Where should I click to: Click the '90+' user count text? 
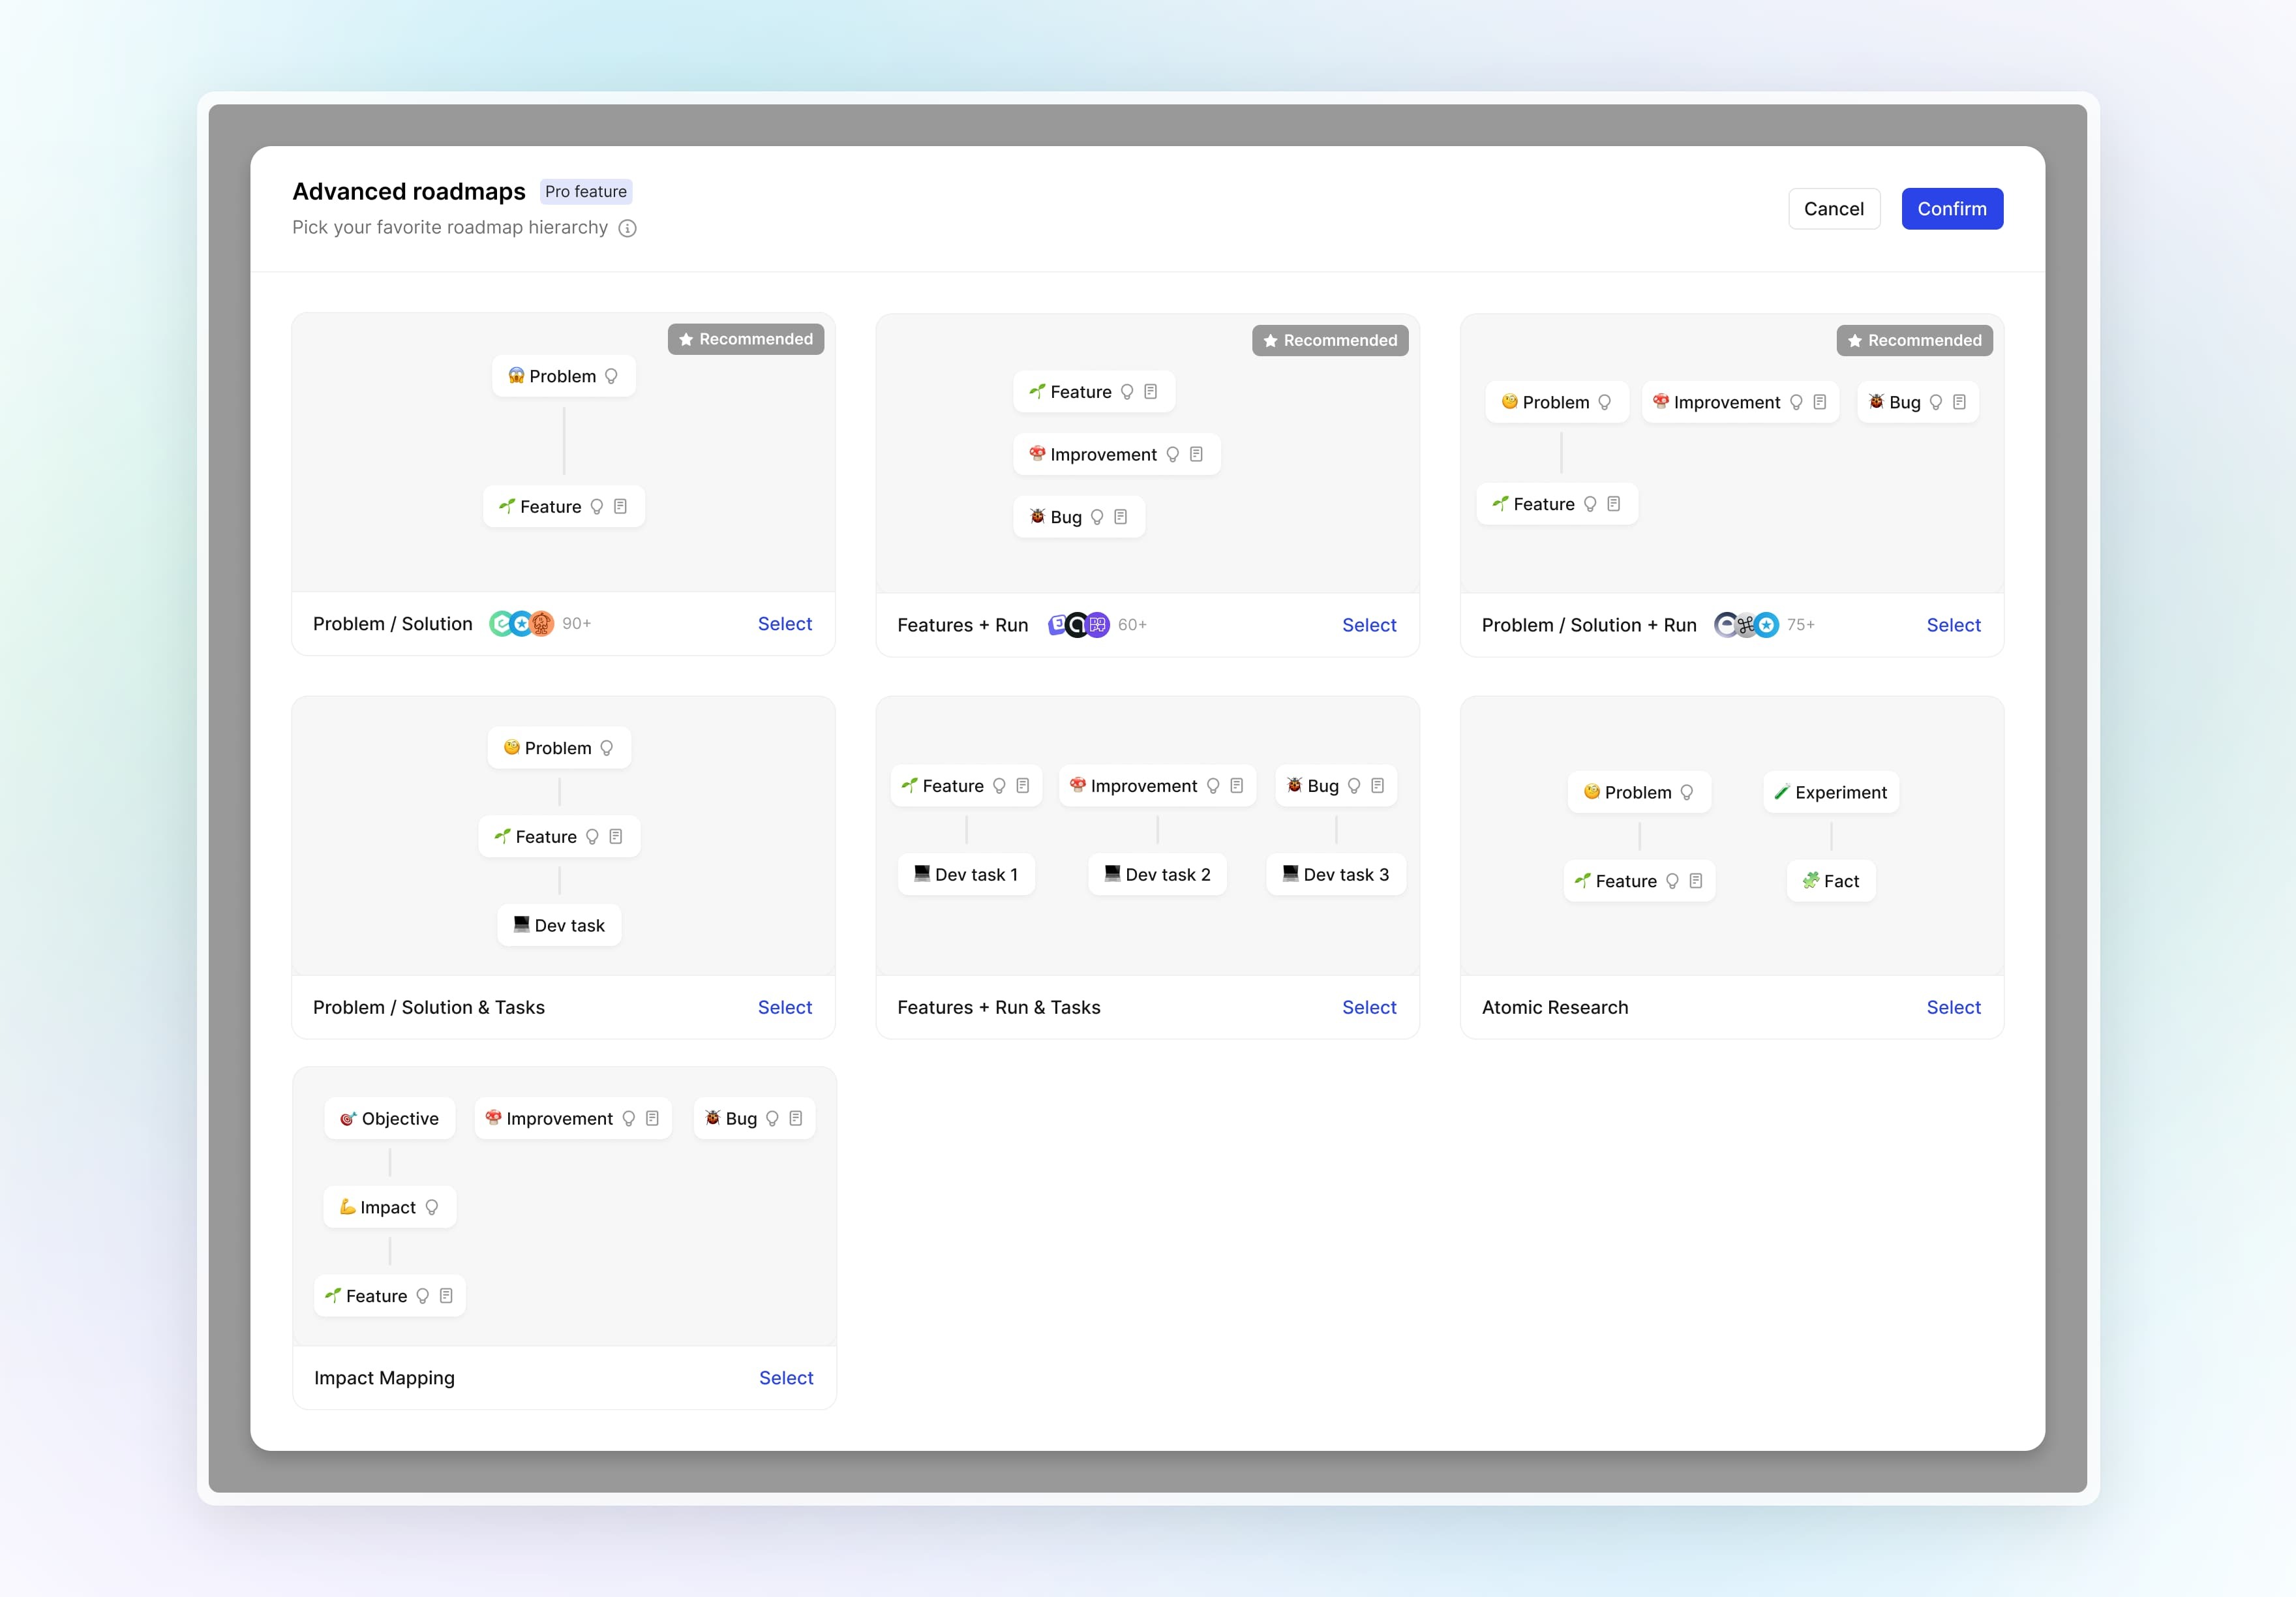click(x=577, y=623)
